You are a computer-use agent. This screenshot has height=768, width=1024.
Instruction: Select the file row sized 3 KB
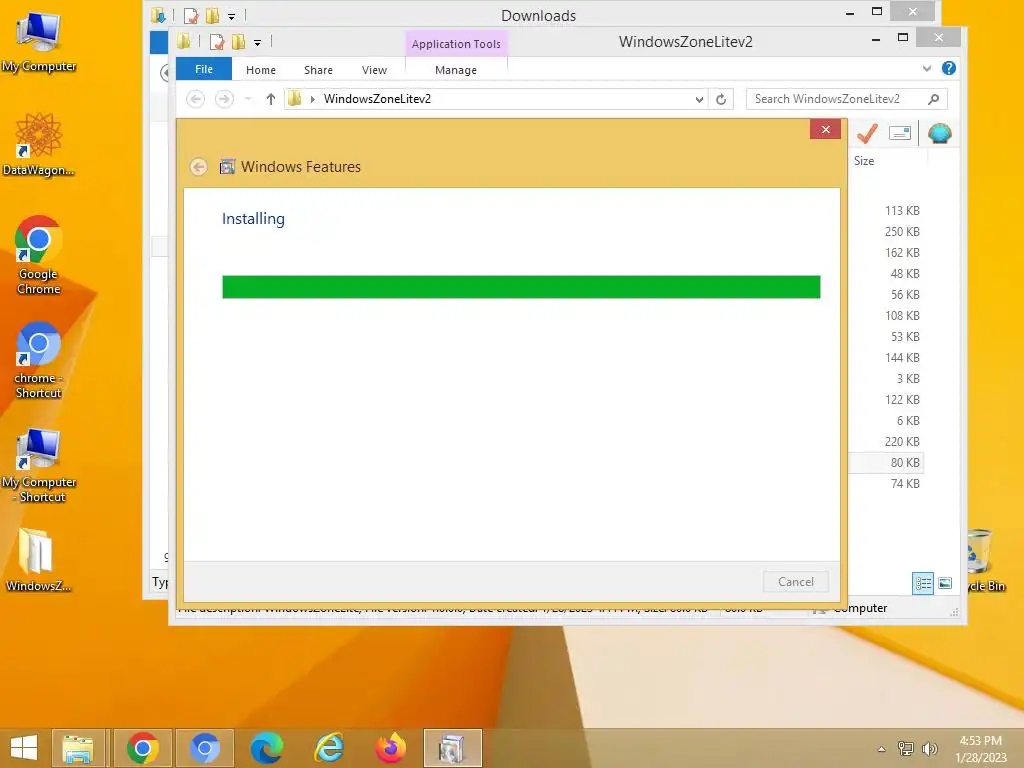(886, 379)
